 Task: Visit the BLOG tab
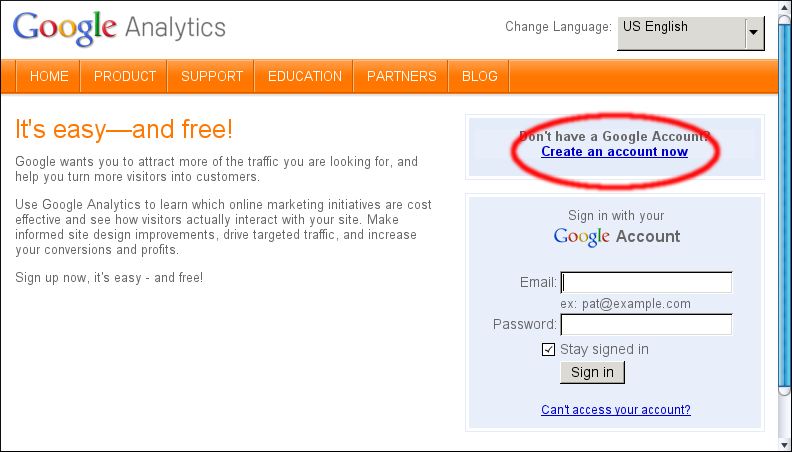click(479, 76)
